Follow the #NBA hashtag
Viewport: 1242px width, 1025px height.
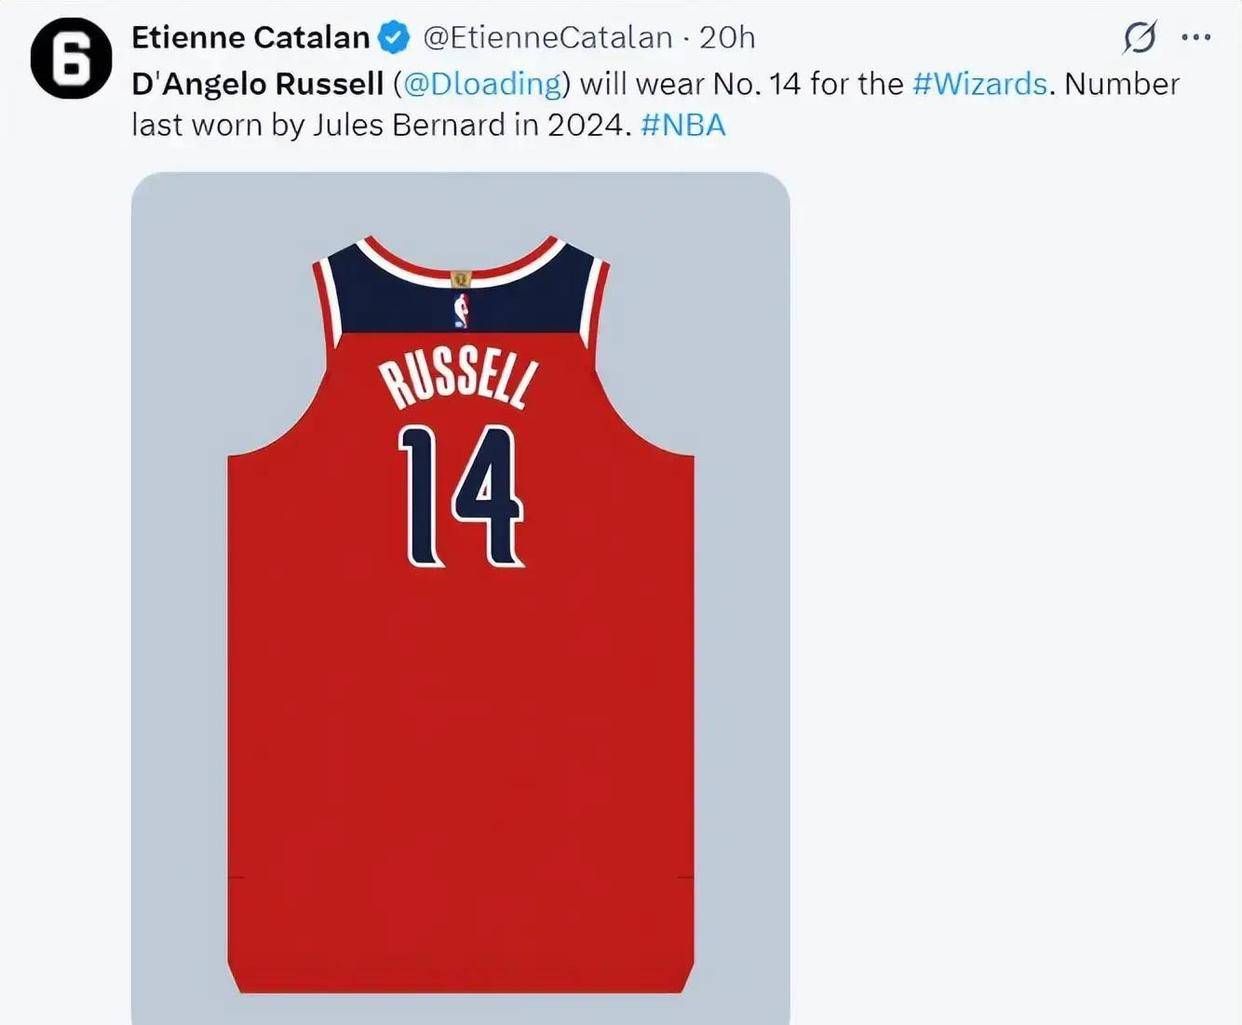pyautogui.click(x=683, y=125)
